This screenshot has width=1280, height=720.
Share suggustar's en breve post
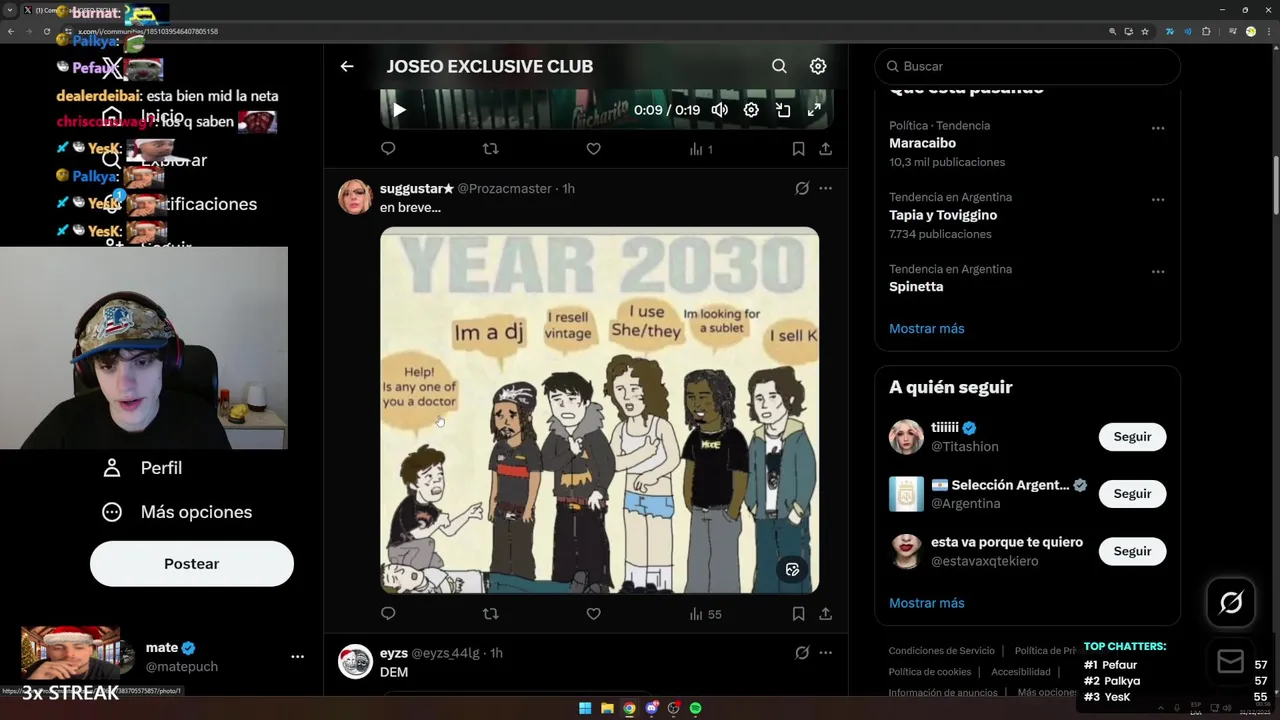tap(826, 614)
